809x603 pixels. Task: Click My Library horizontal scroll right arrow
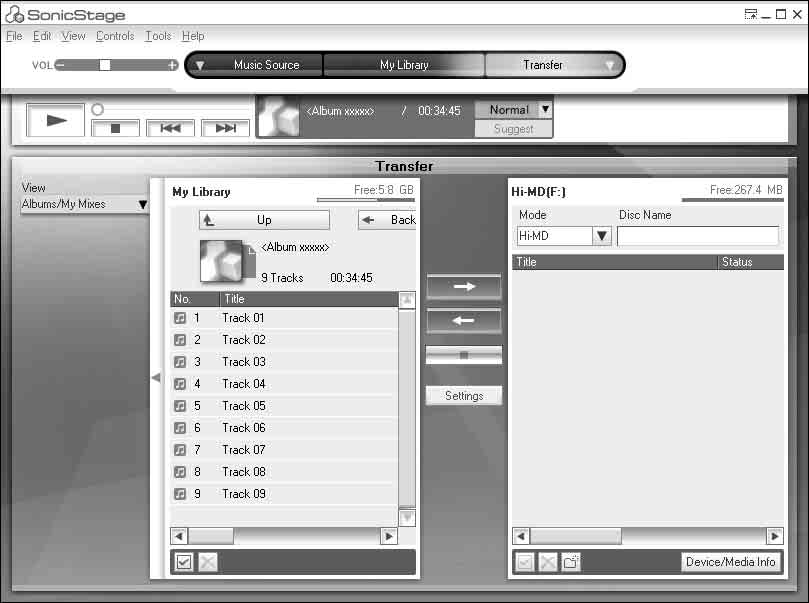[x=389, y=536]
